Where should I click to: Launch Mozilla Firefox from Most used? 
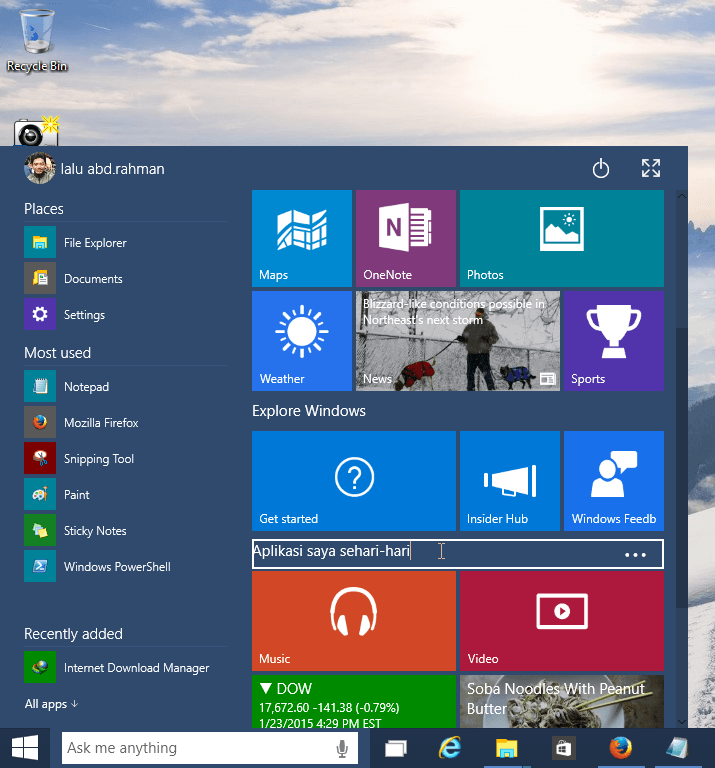(125, 422)
